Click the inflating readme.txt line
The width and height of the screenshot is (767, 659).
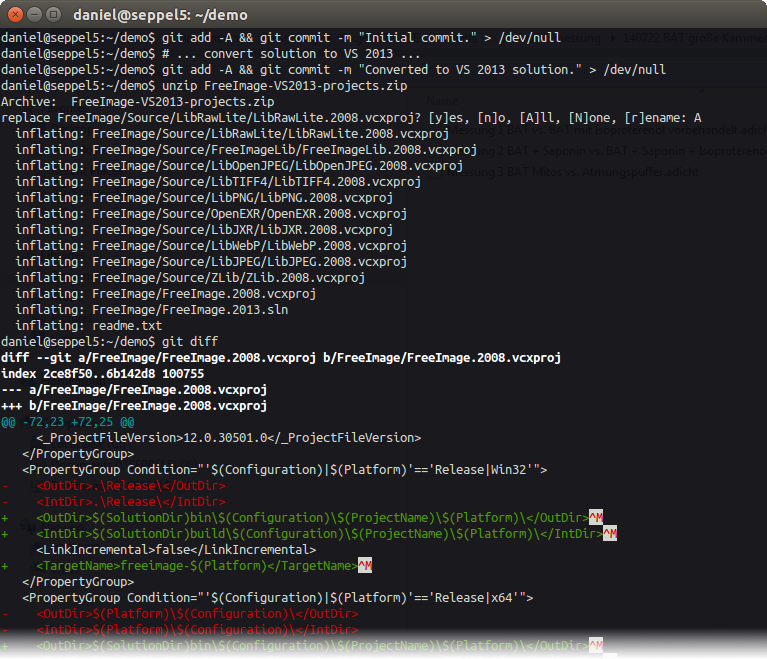click(89, 325)
